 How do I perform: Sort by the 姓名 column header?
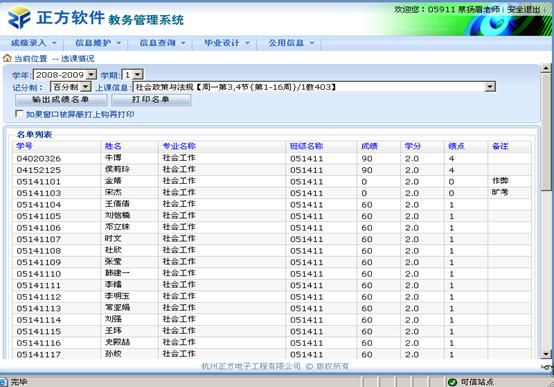point(113,146)
